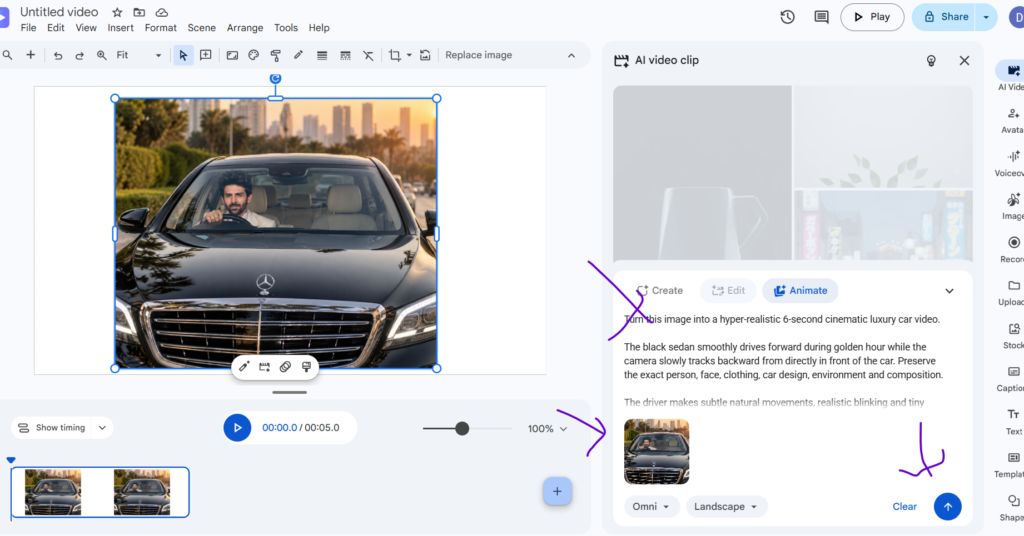This screenshot has width=1024, height=536.
Task: Open the File menu
Action: tap(29, 28)
